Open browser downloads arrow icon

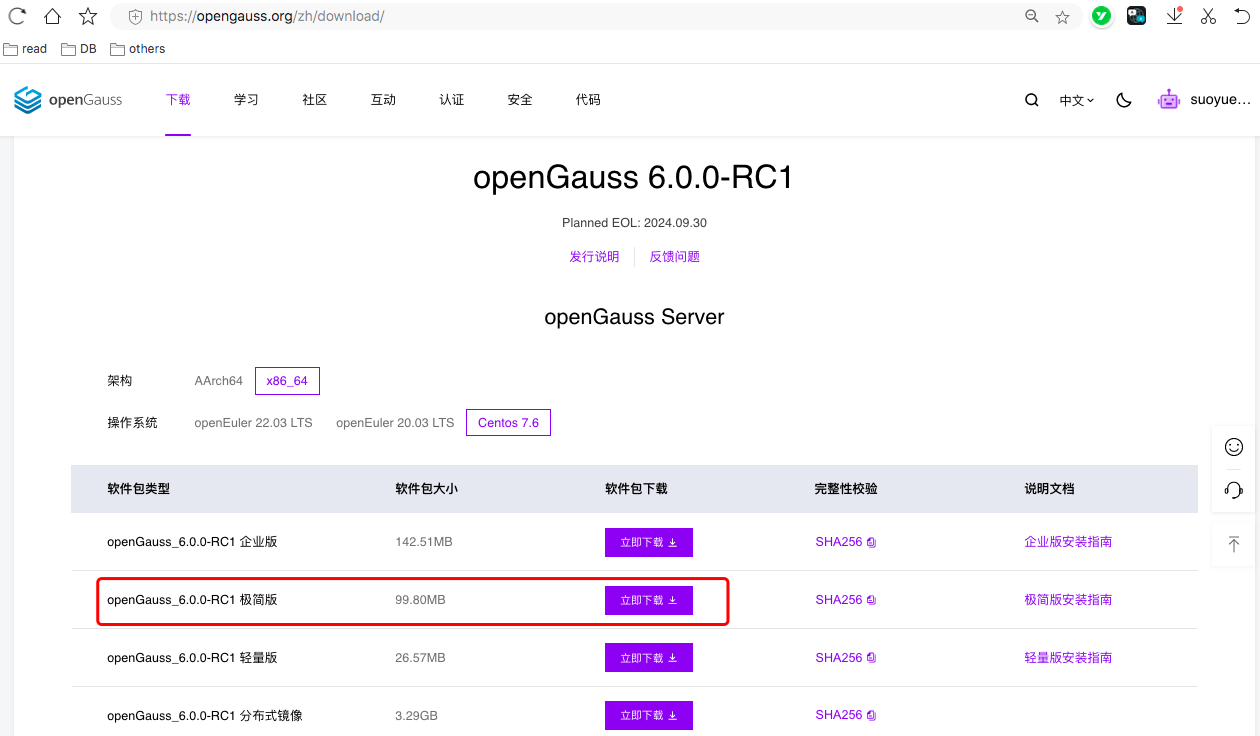pyautogui.click(x=1175, y=16)
